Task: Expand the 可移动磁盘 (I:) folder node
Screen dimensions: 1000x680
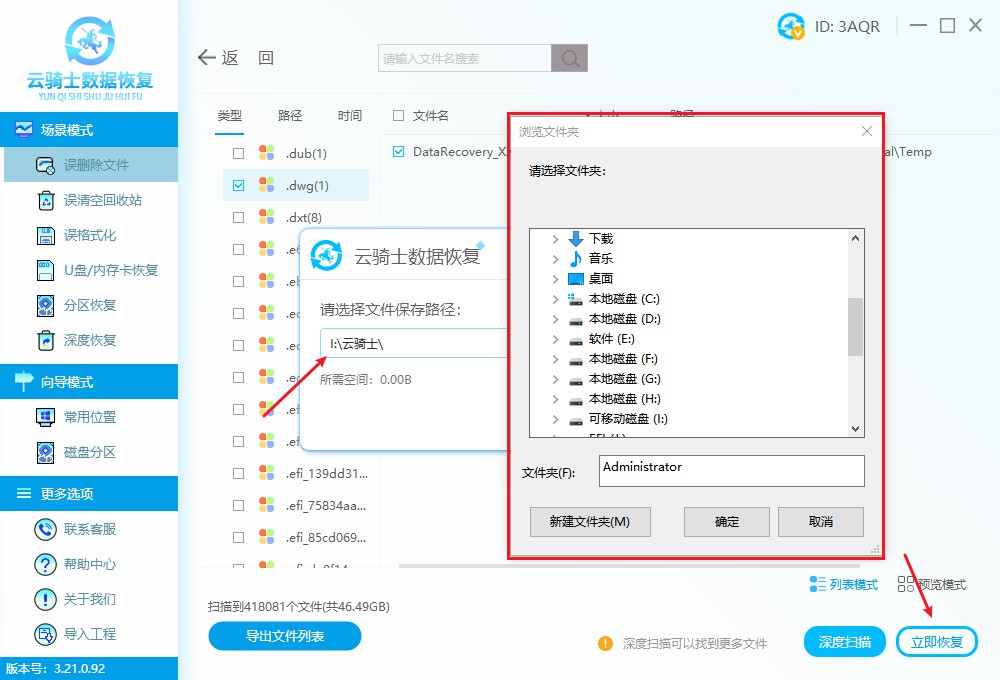Action: click(555, 419)
